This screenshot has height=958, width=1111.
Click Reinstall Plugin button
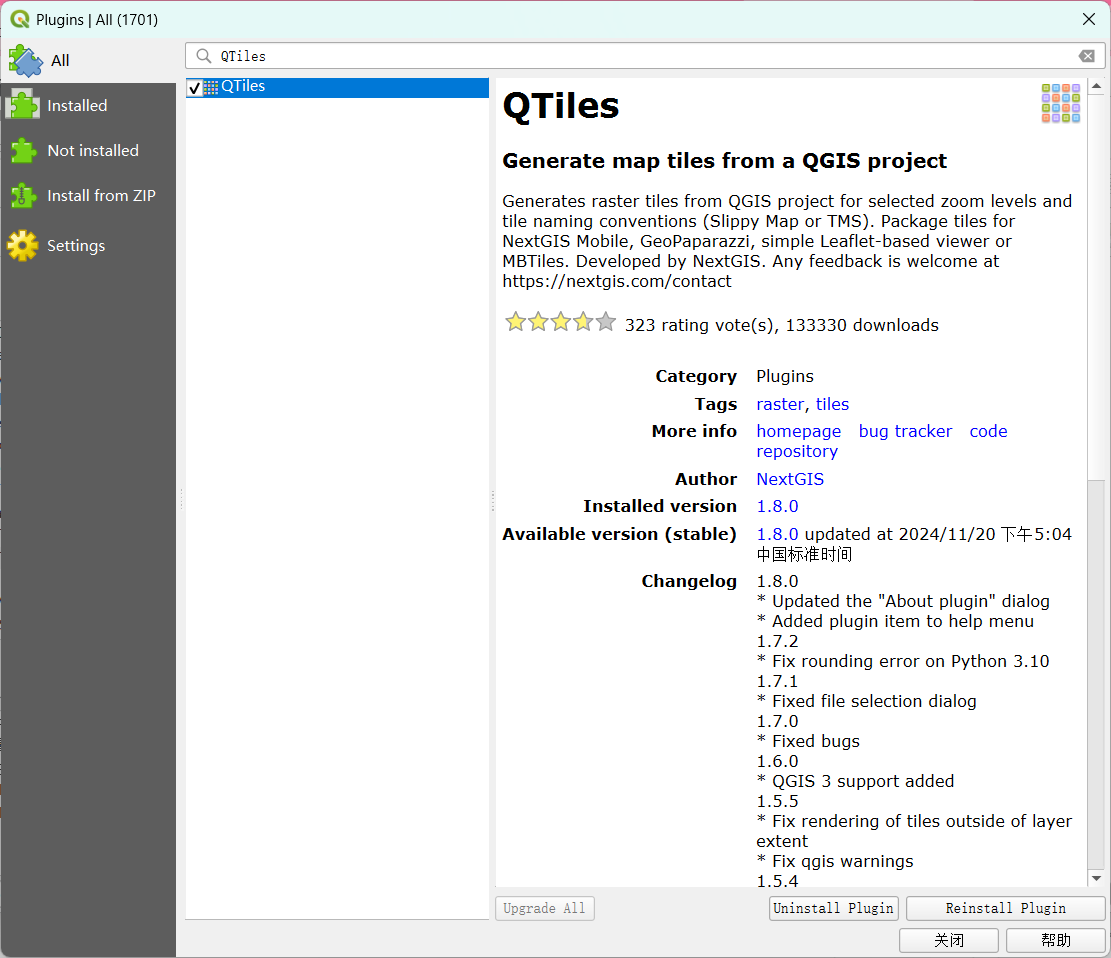click(1005, 908)
